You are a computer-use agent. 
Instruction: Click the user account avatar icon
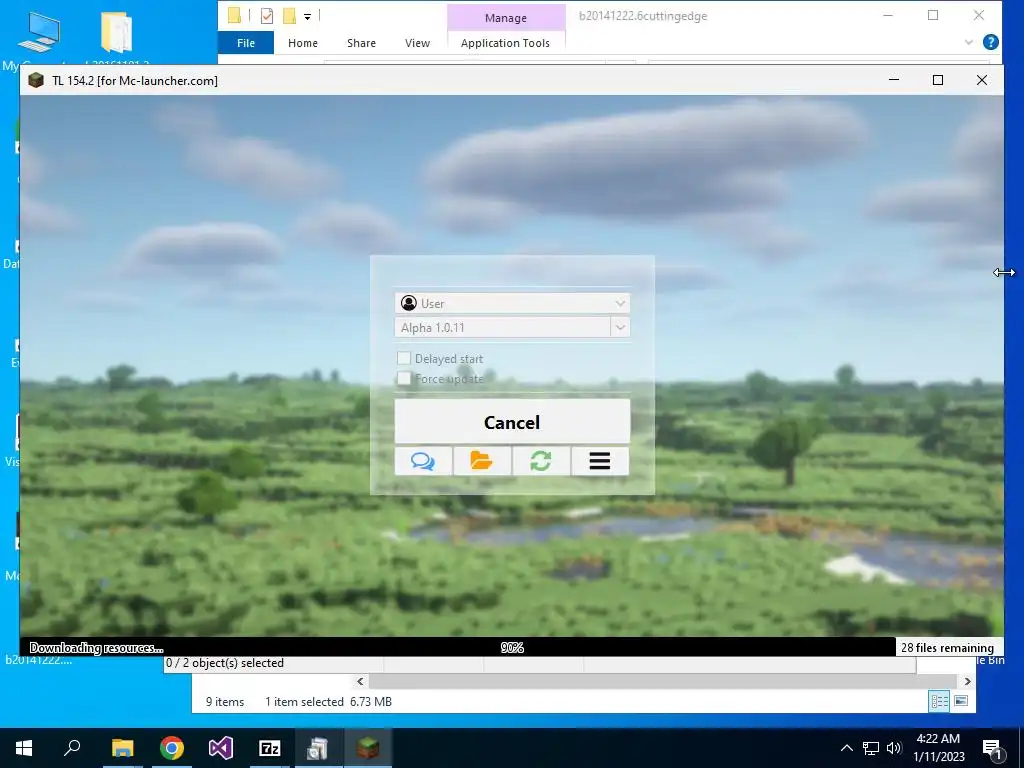pyautogui.click(x=409, y=303)
